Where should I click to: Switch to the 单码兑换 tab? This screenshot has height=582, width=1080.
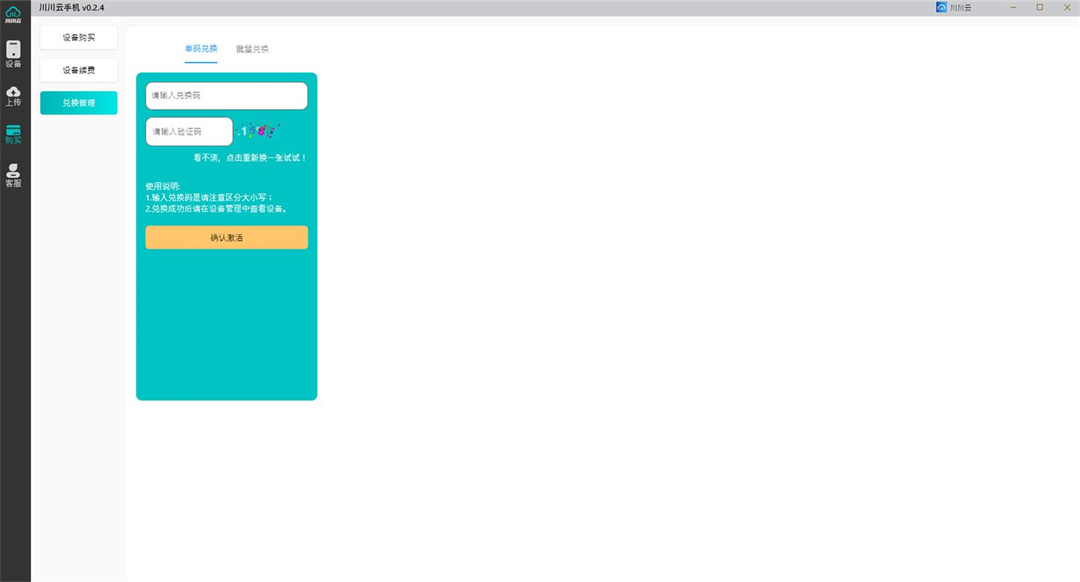tap(200, 48)
